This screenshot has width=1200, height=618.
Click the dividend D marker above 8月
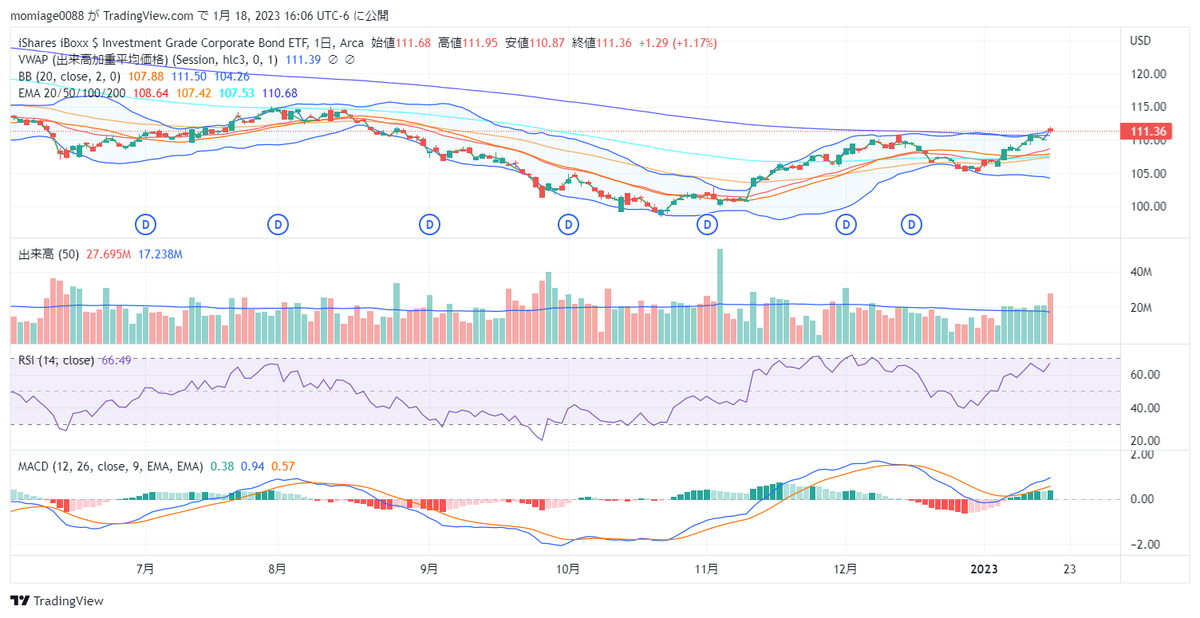[277, 224]
